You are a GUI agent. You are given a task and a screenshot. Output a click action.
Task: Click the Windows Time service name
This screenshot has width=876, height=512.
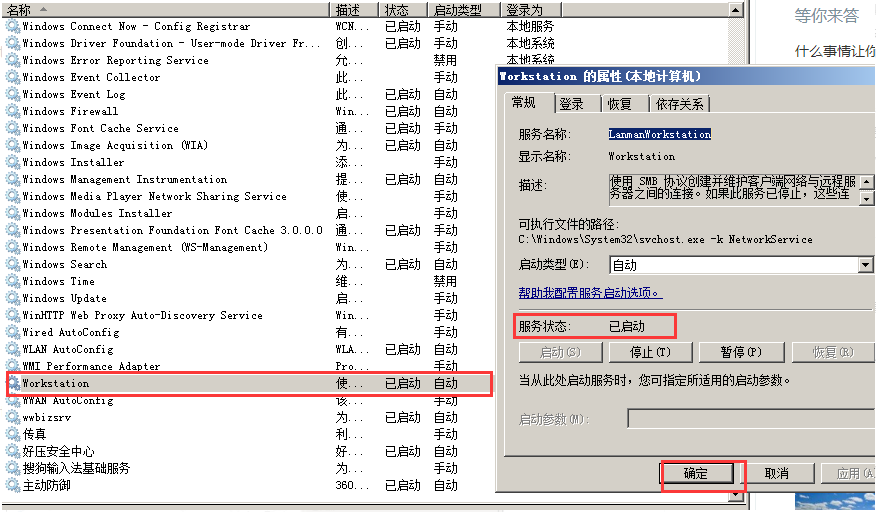59,281
